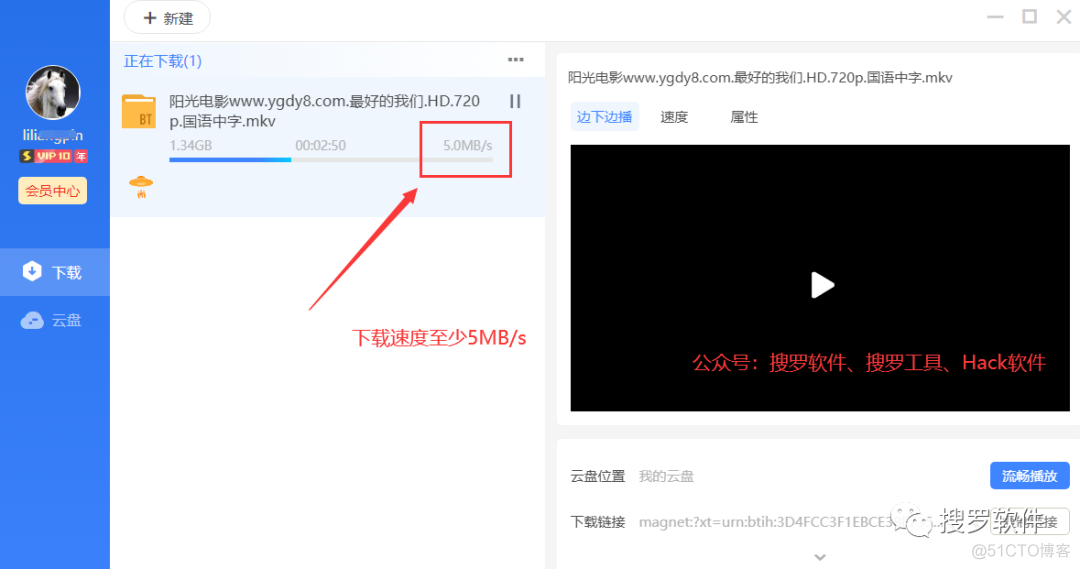This screenshot has width=1080, height=569.
Task: Click the orange acceleration icon under the BT folder
Action: [141, 187]
